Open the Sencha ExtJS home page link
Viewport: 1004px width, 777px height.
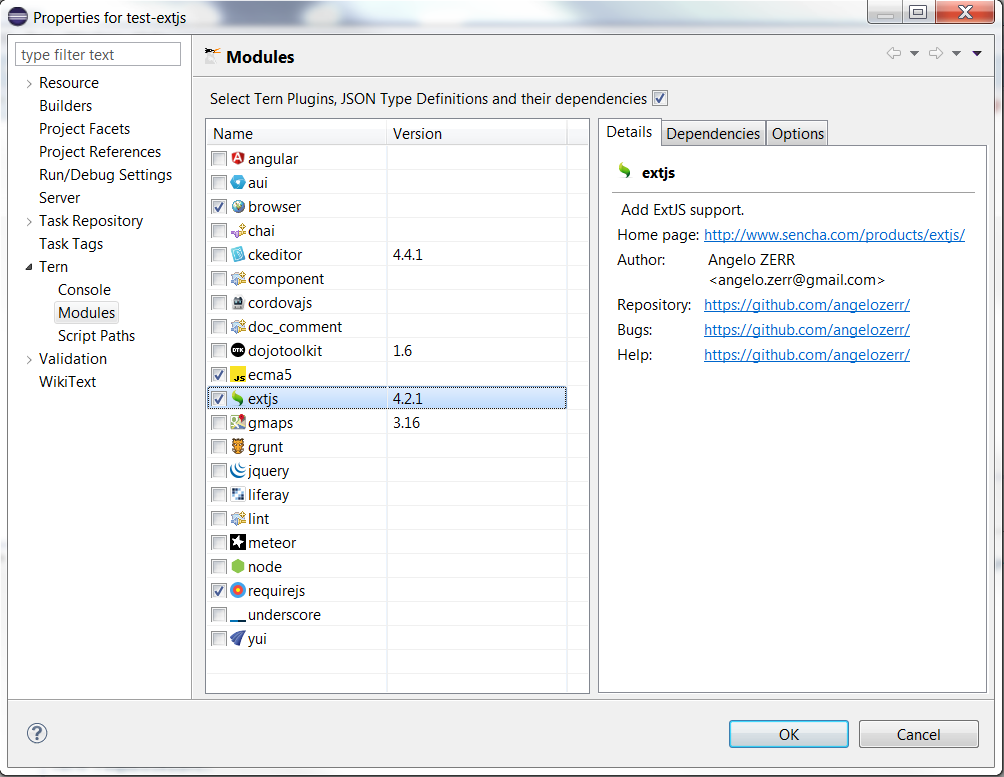[x=834, y=234]
